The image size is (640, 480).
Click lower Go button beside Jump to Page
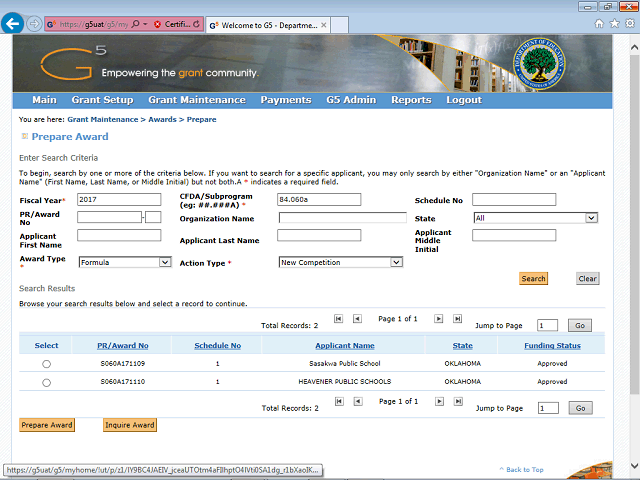point(580,408)
